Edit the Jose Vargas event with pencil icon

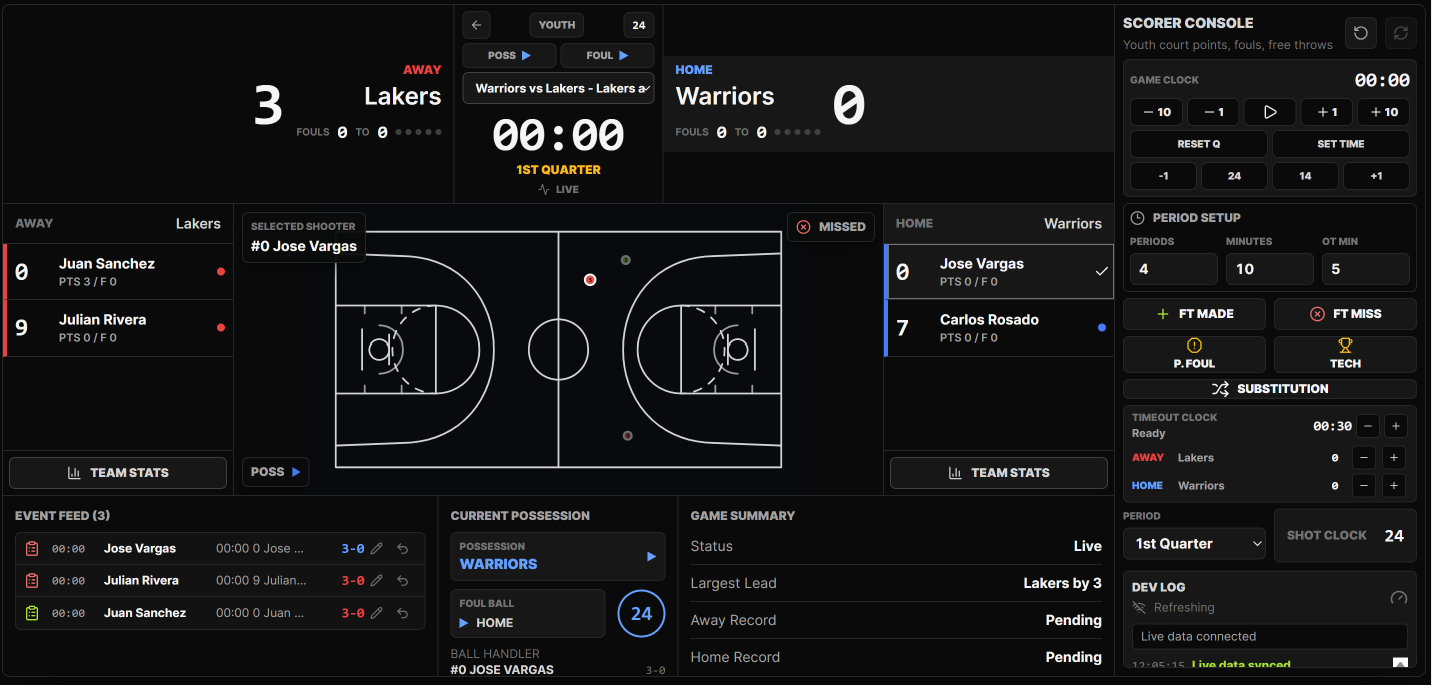coord(377,549)
